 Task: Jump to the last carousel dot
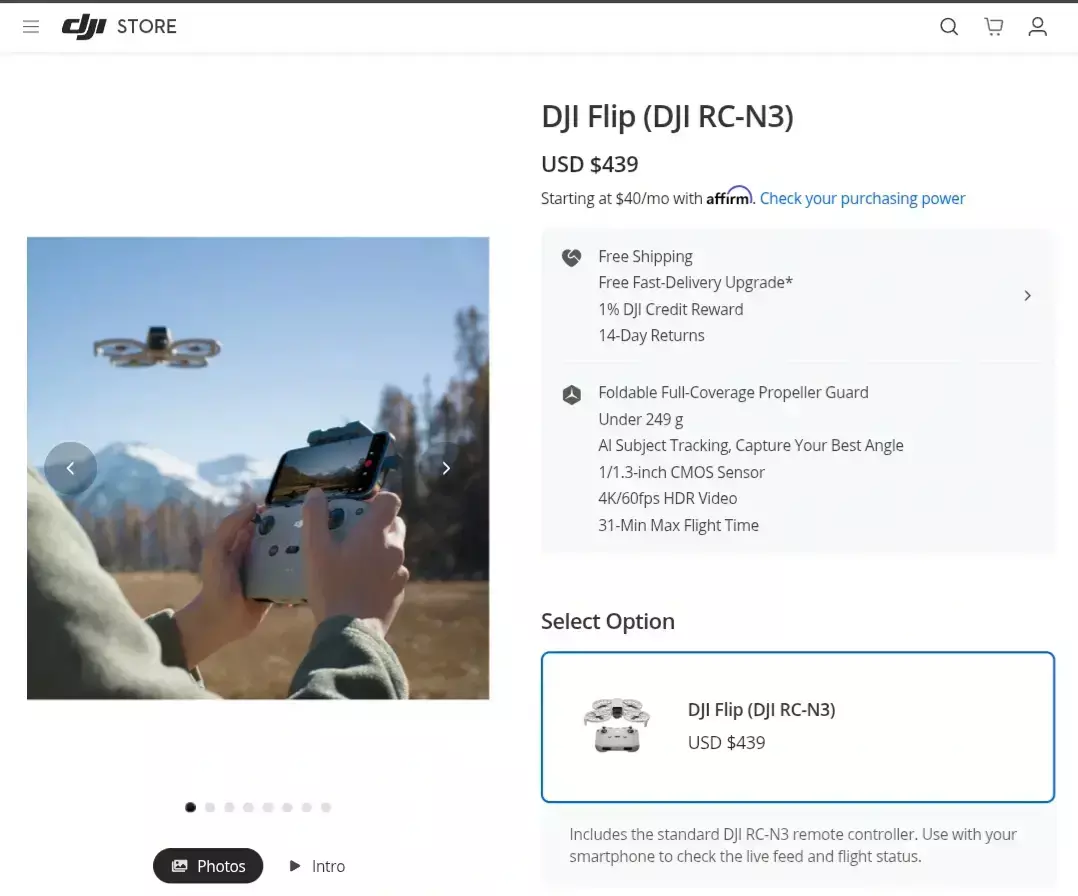[326, 807]
